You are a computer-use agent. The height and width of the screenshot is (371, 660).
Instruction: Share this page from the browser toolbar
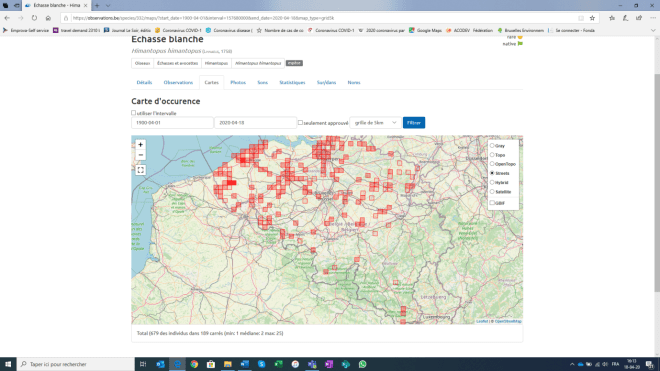point(639,18)
